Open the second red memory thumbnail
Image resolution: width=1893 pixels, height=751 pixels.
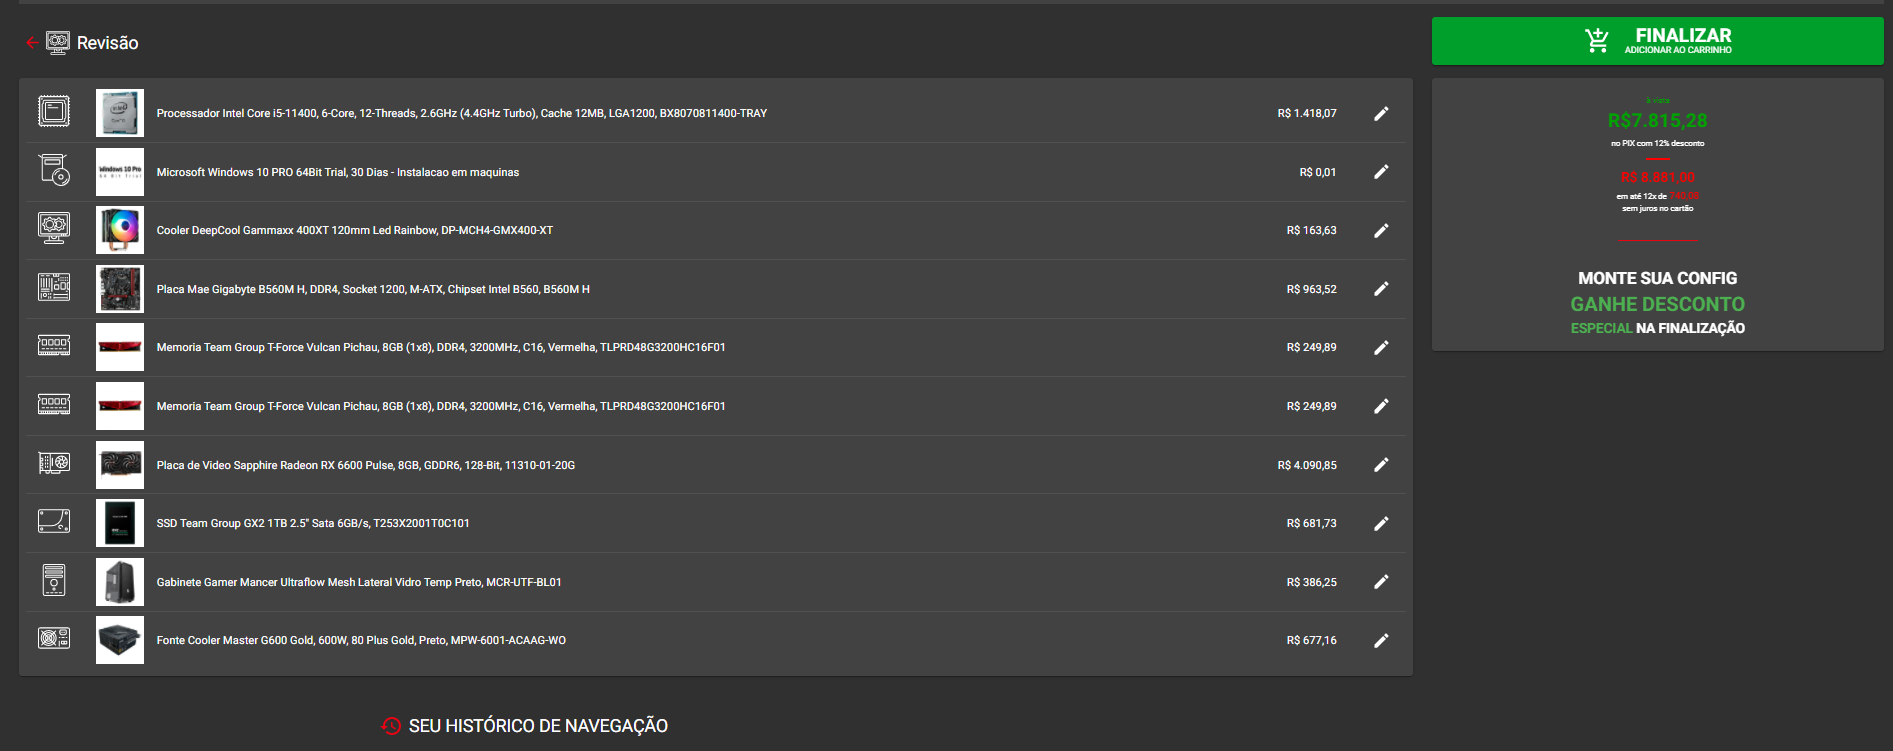pyautogui.click(x=120, y=406)
